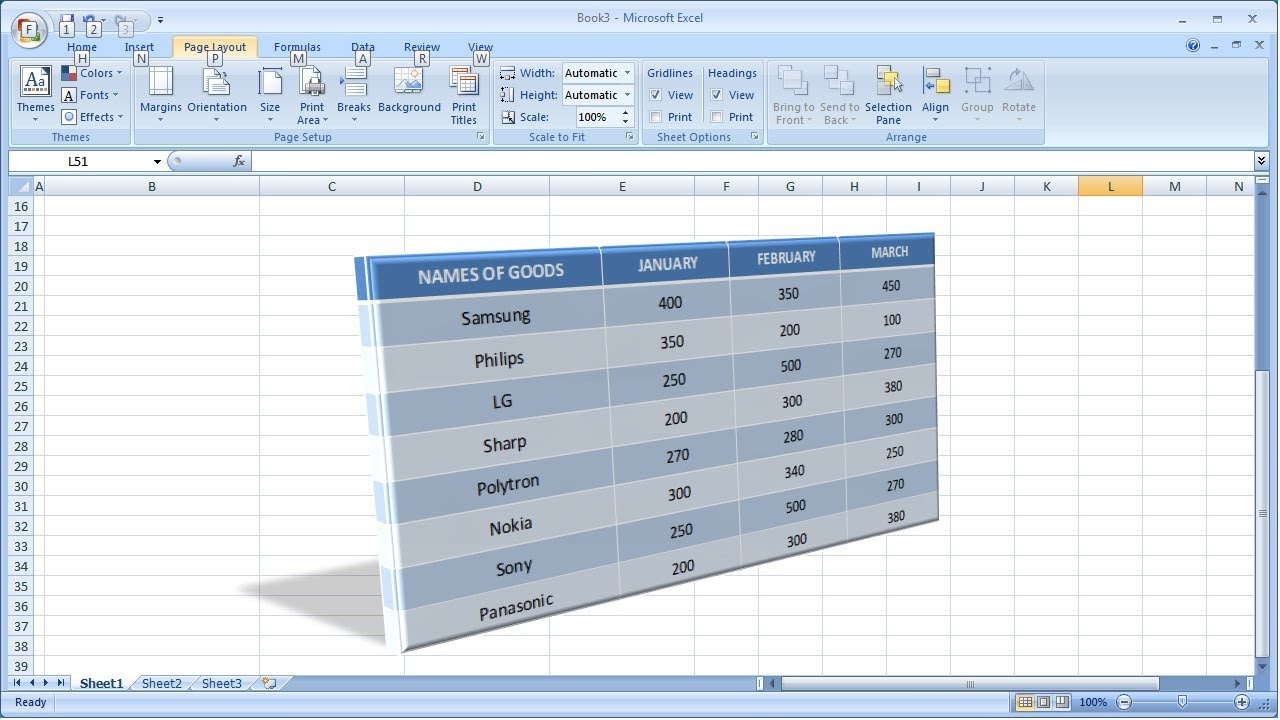Select column L header
The image size is (1280, 720).
point(1111,186)
